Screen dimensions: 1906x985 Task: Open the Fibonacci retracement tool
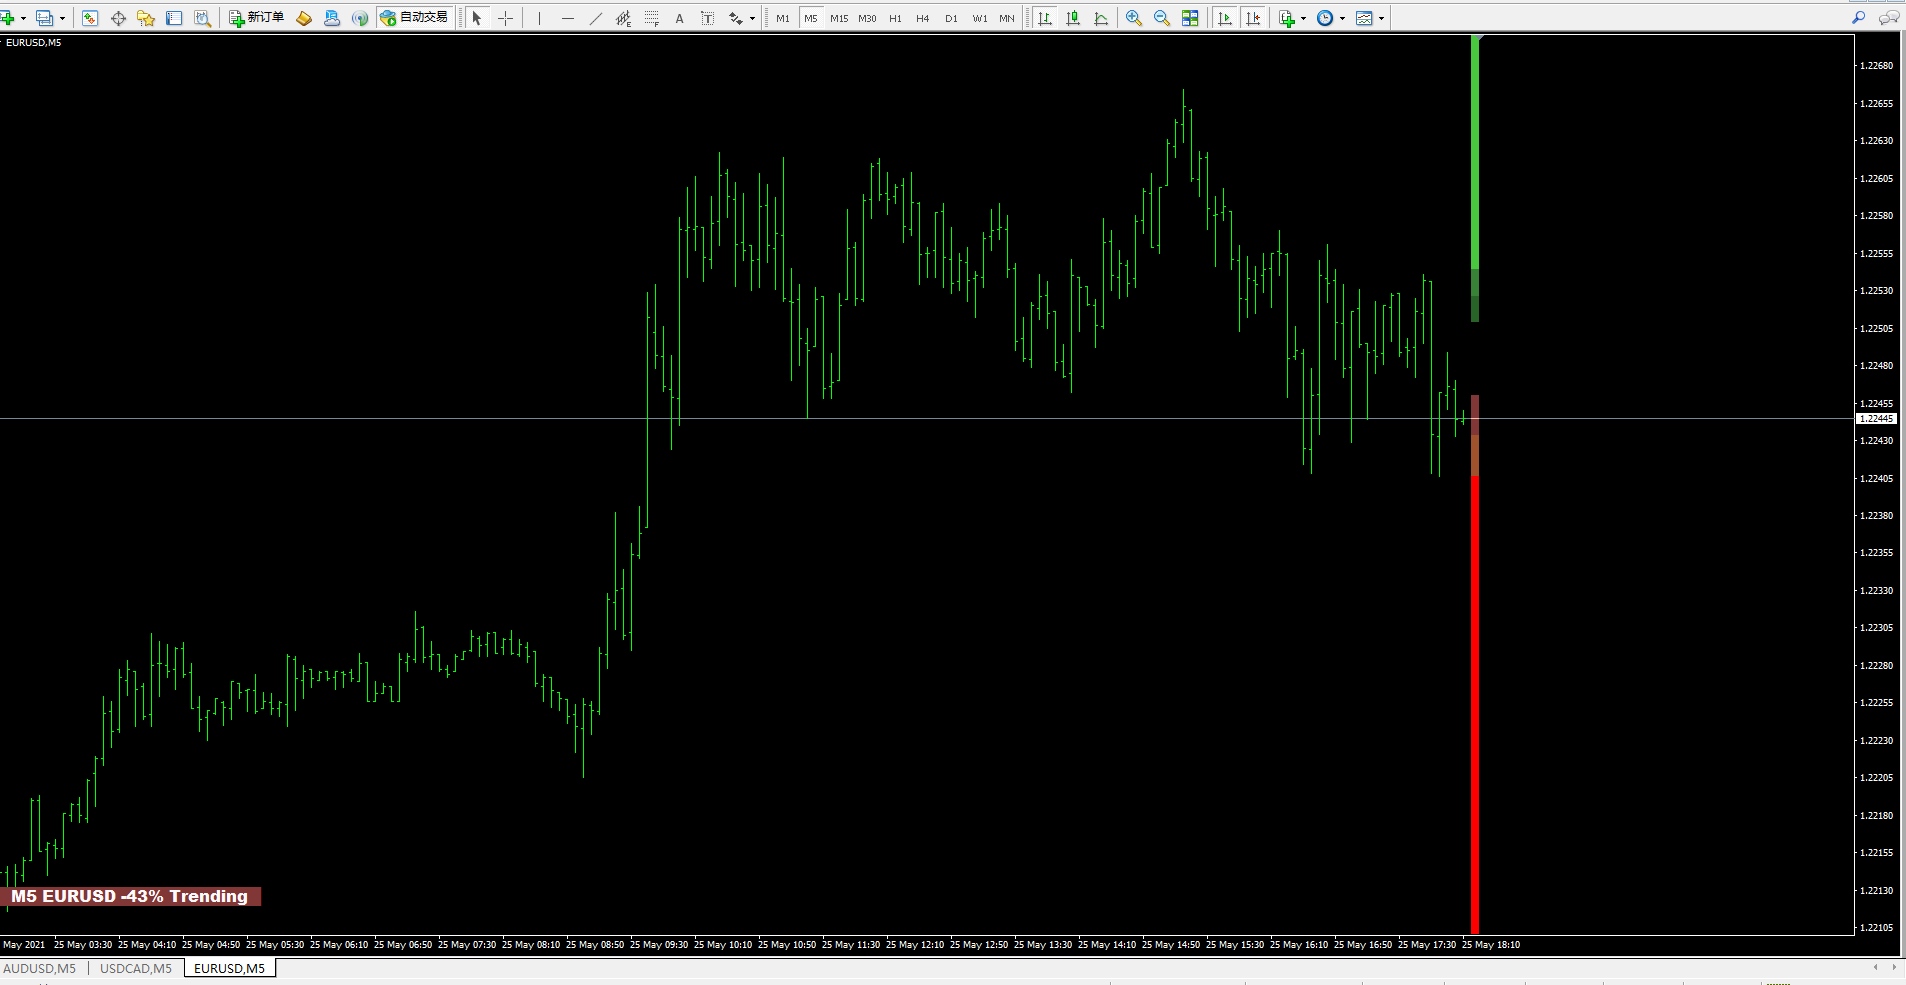click(x=652, y=18)
